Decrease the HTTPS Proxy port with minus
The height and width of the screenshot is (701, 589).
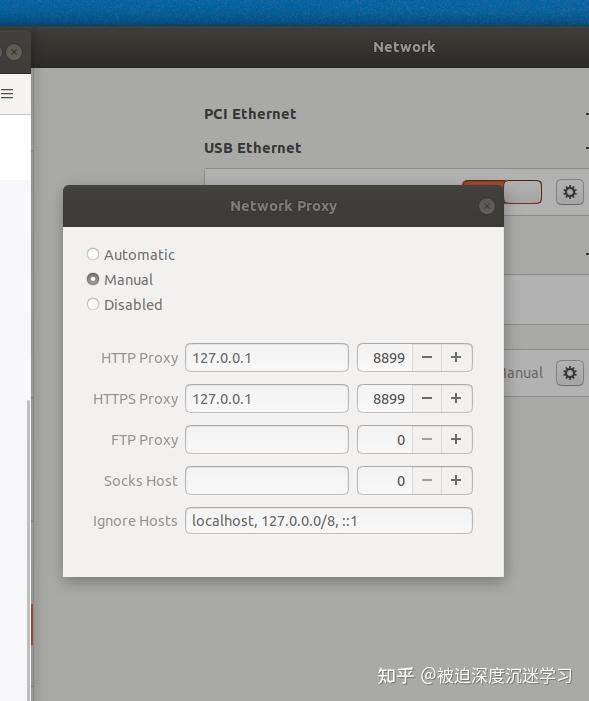point(427,398)
